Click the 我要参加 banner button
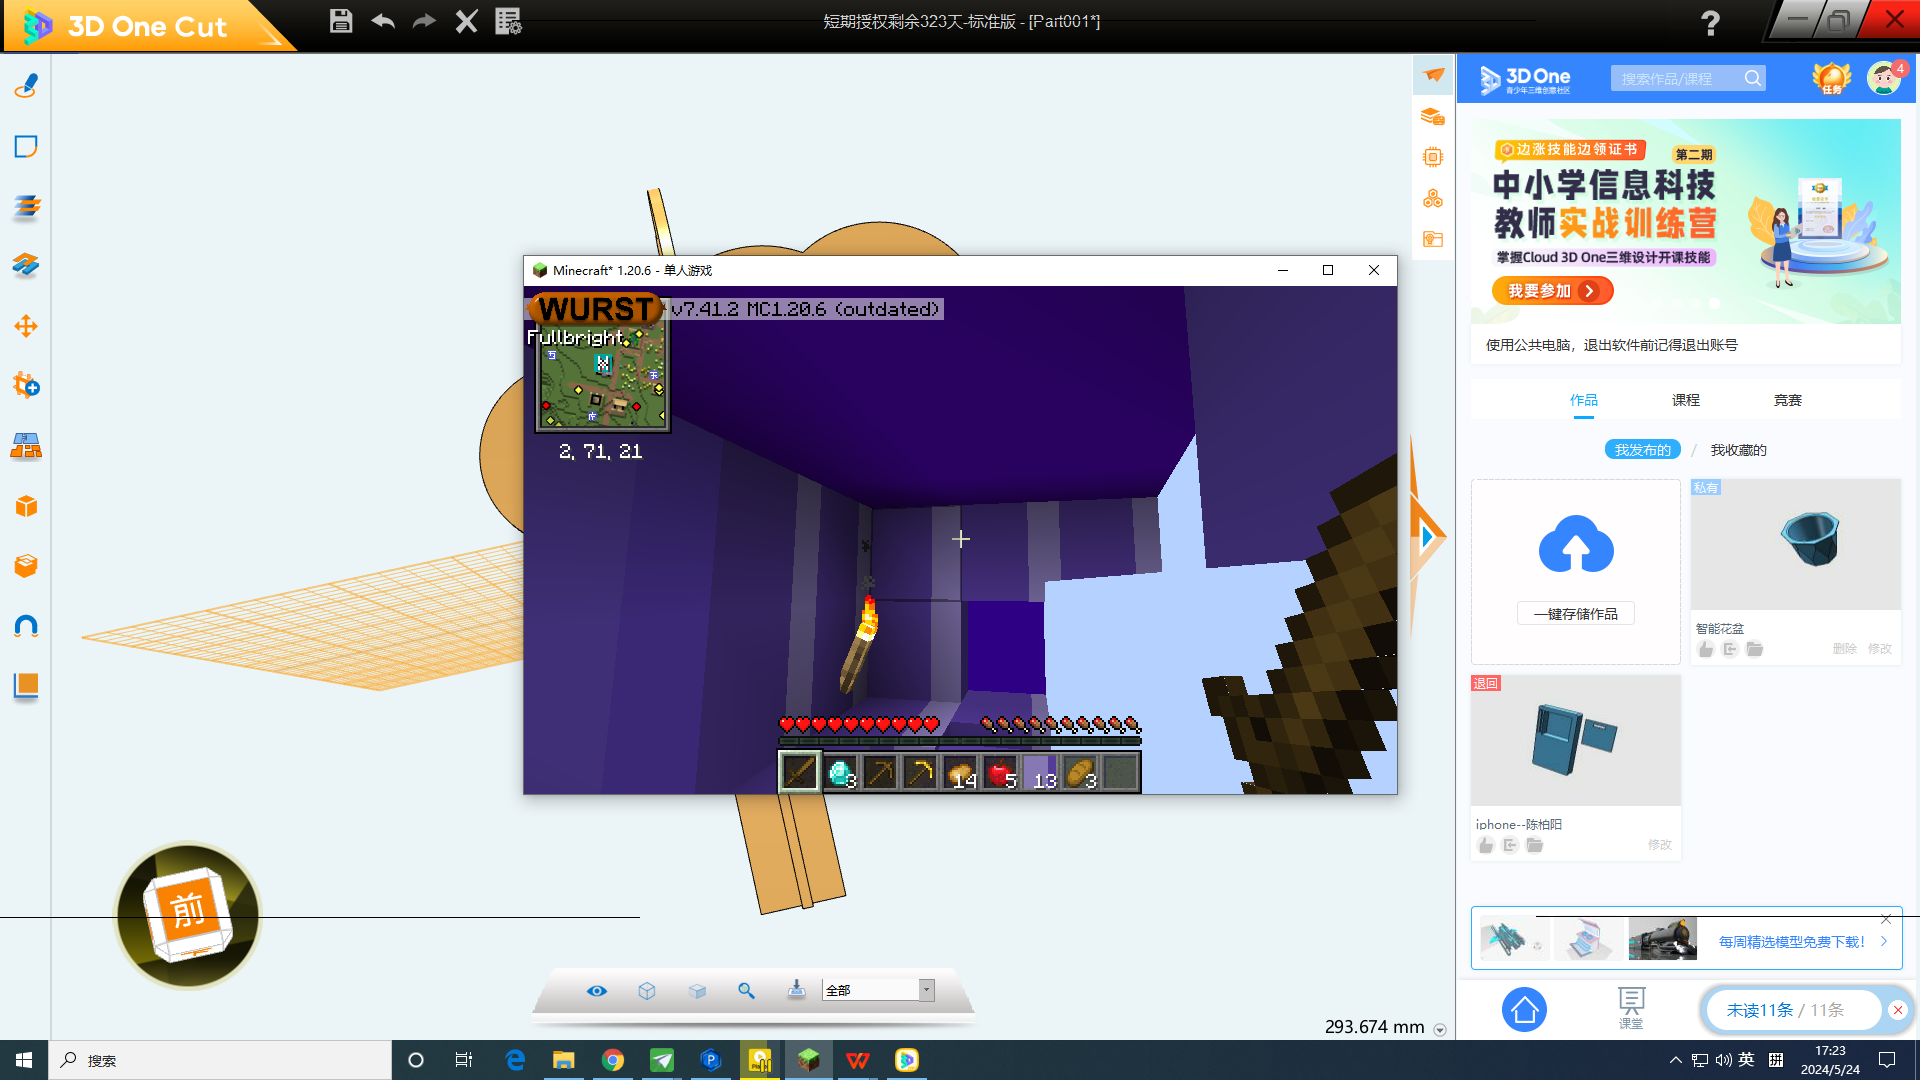Image resolution: width=1920 pixels, height=1080 pixels. [x=1552, y=291]
